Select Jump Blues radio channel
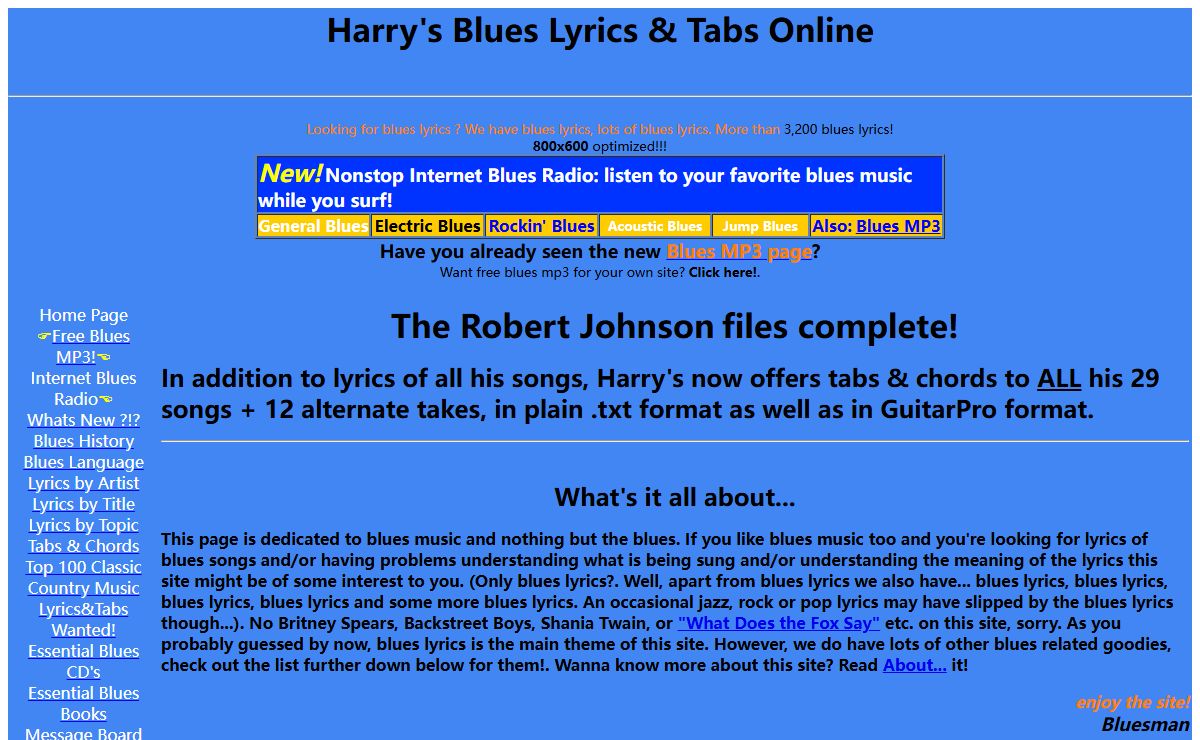 [x=760, y=226]
